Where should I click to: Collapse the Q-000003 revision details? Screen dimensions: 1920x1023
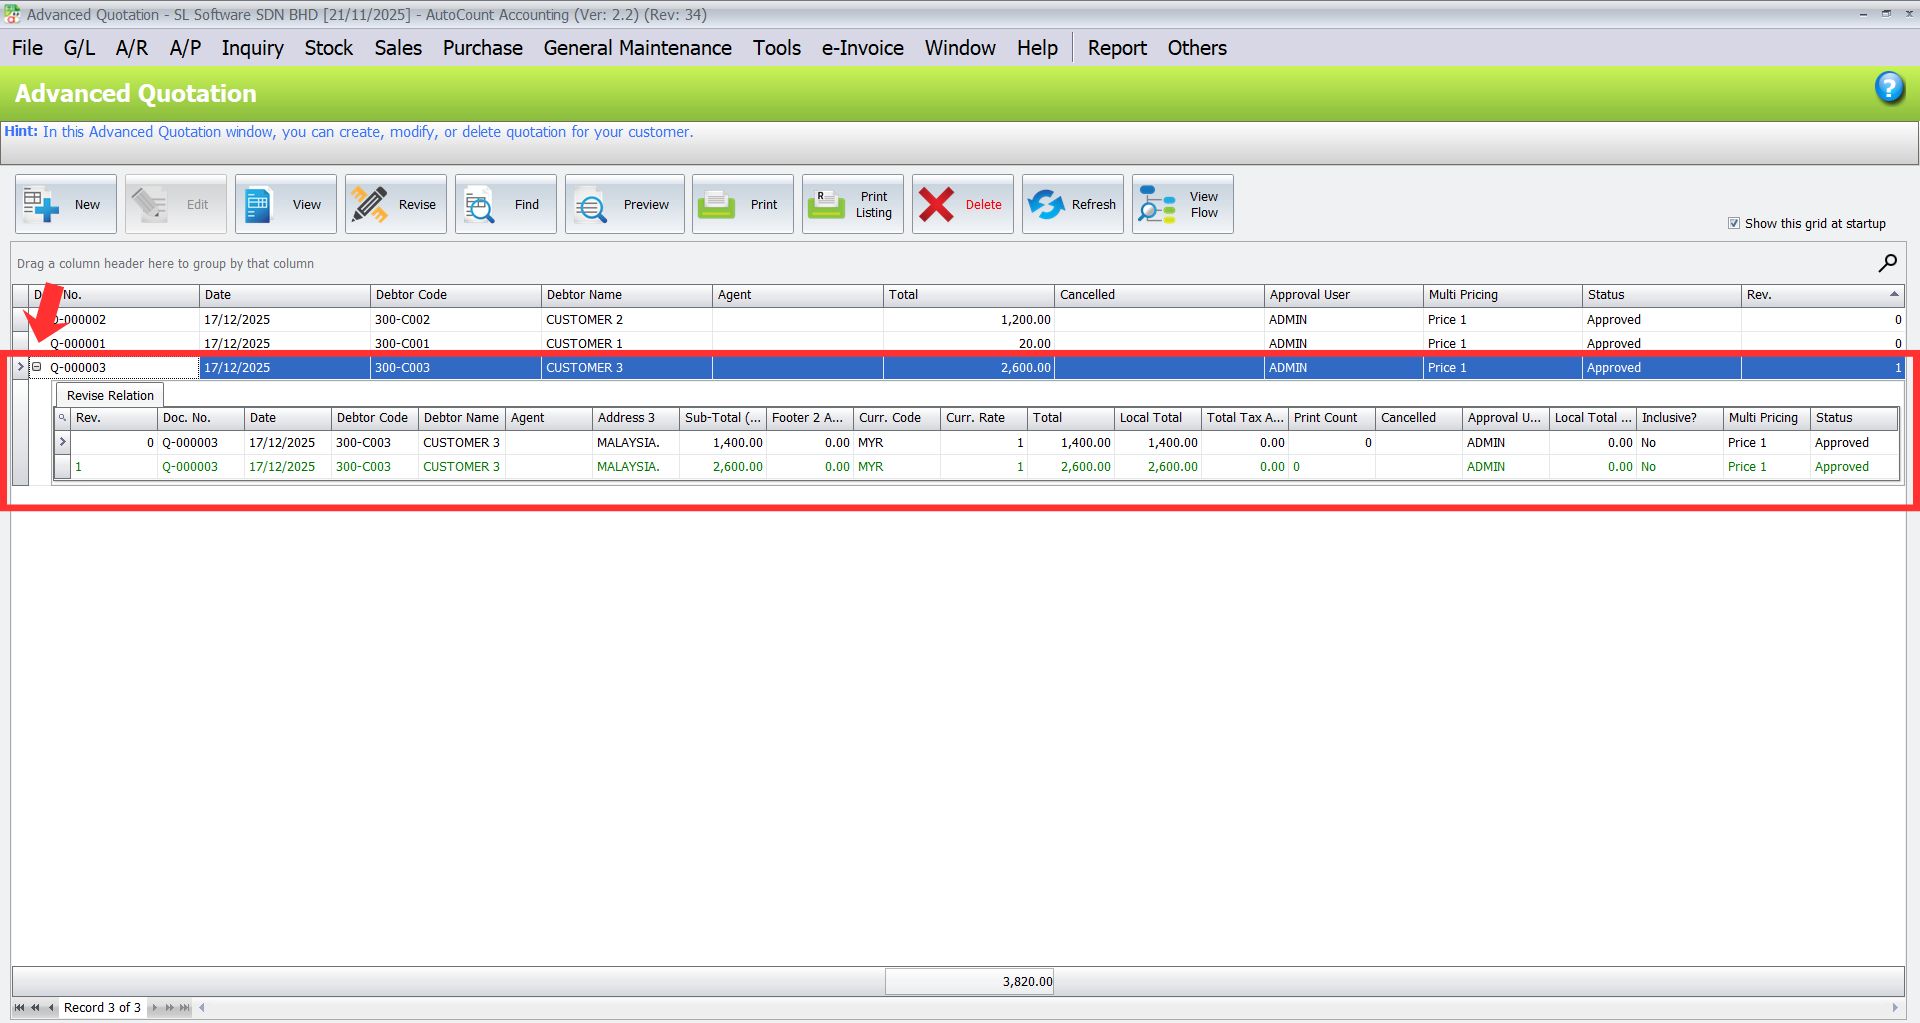37,367
